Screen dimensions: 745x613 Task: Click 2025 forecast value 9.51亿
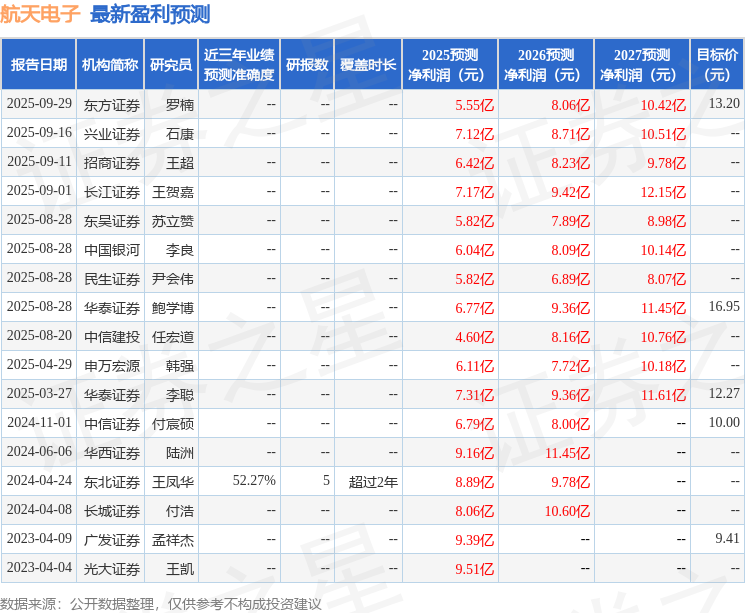pyautogui.click(x=474, y=569)
